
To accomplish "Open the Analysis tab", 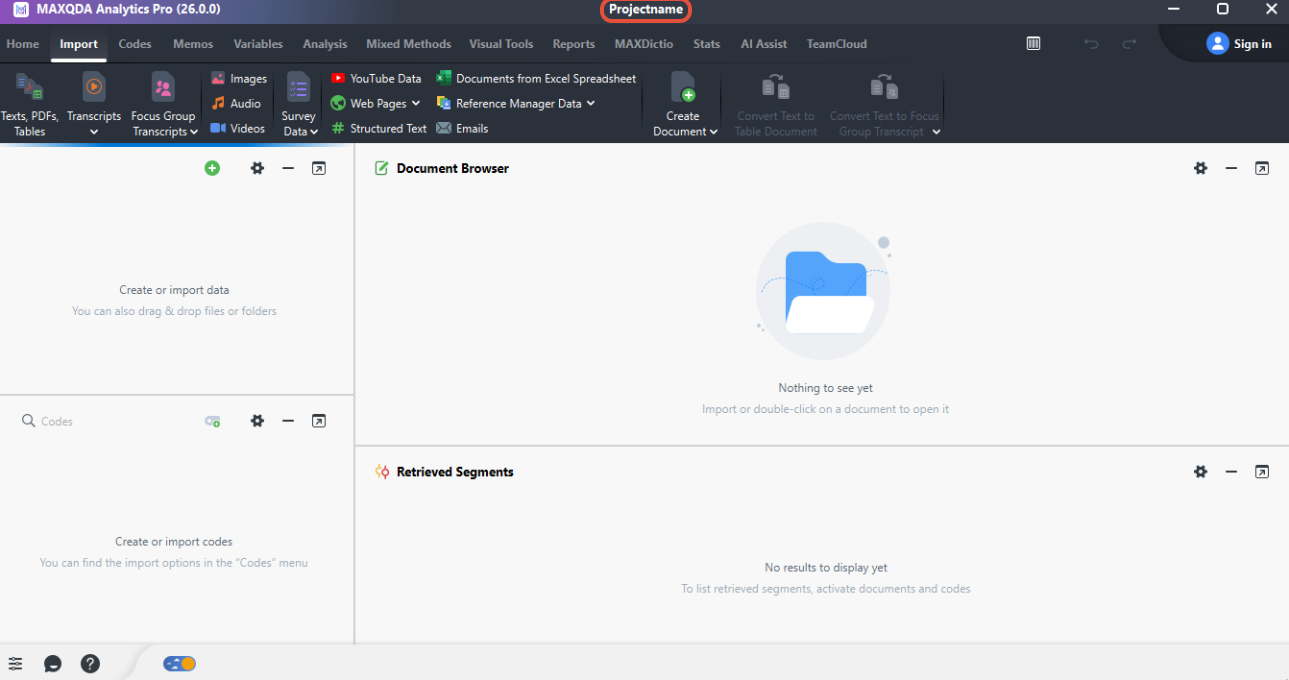I will click(325, 44).
